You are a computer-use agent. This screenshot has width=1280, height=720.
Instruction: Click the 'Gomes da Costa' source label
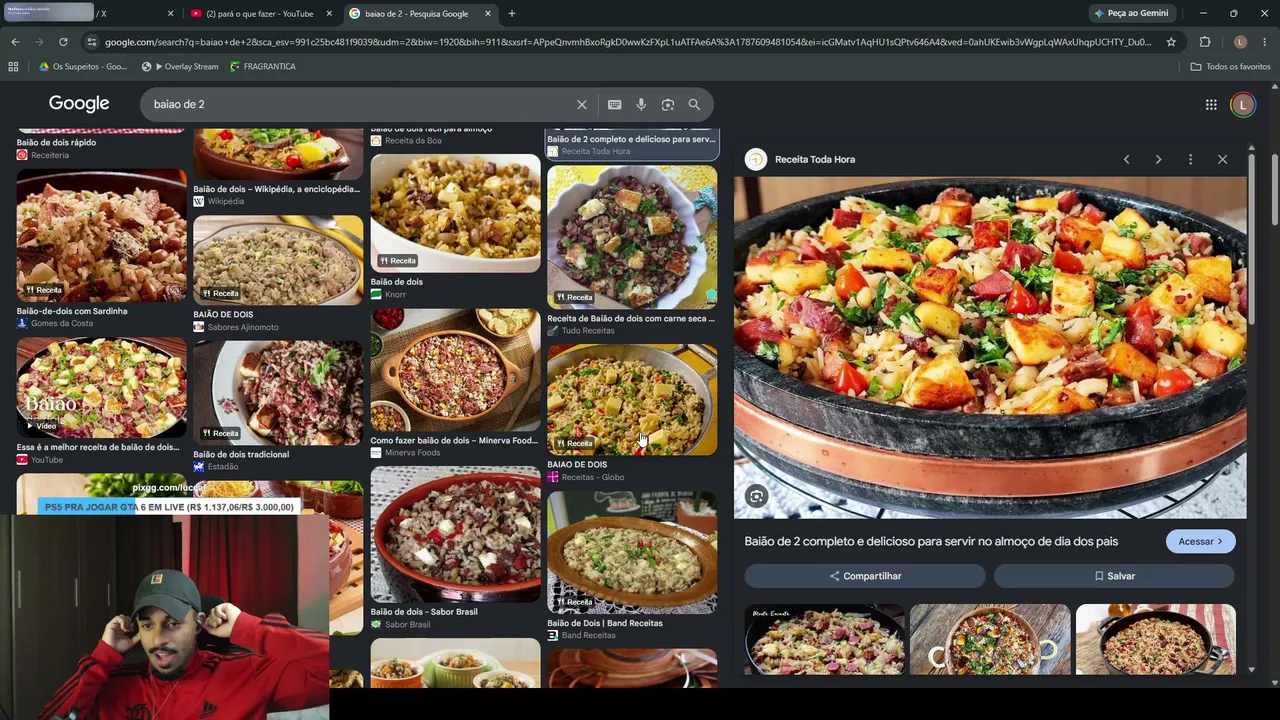(62, 323)
